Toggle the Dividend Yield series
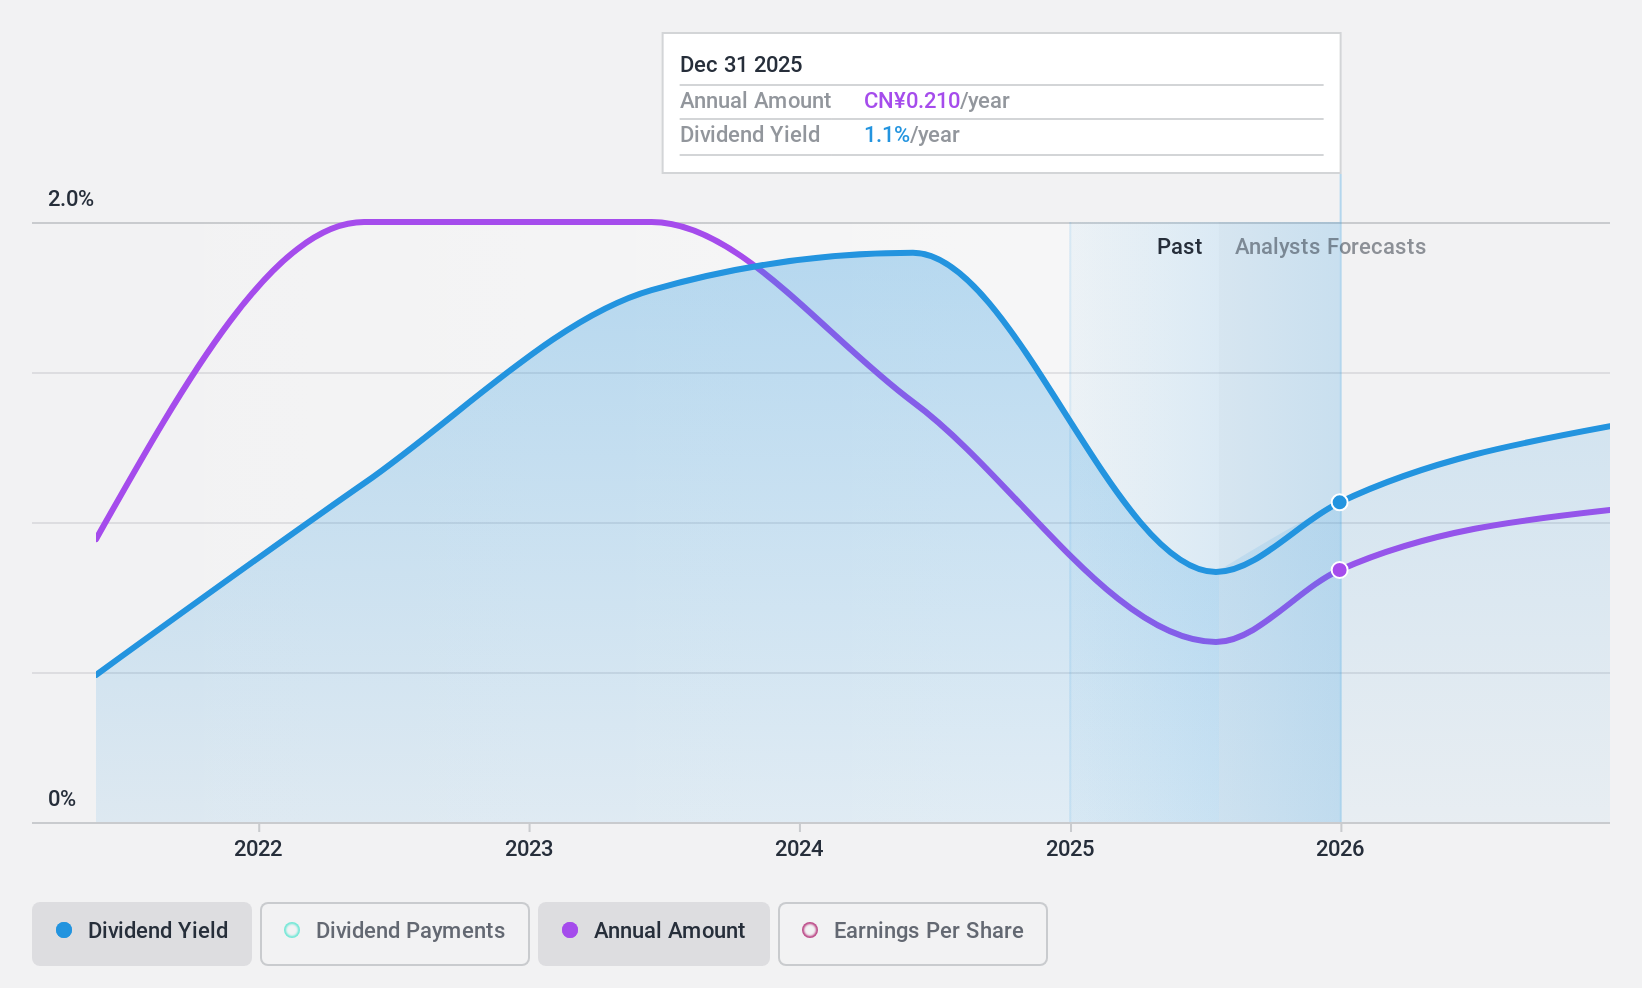Screen dimensions: 1642x988 pyautogui.click(x=142, y=934)
